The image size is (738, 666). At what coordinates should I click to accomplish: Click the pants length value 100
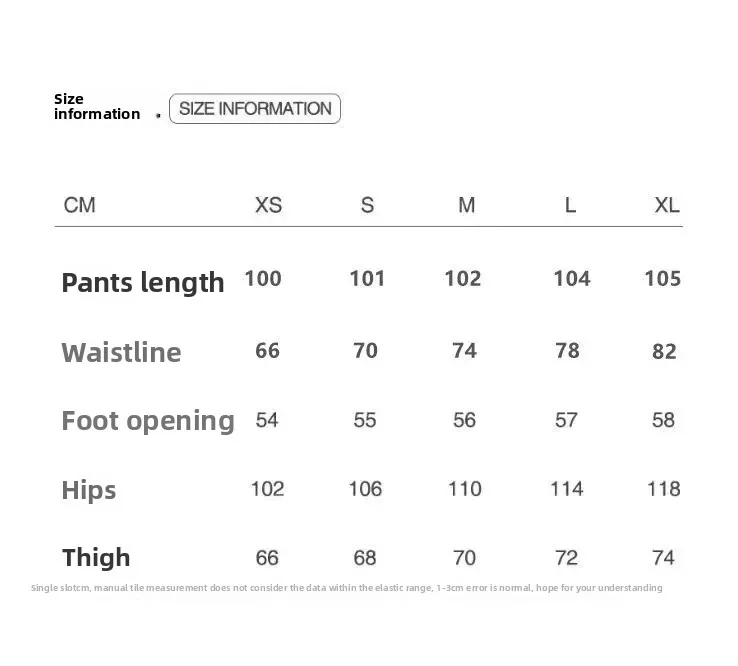coord(263,278)
